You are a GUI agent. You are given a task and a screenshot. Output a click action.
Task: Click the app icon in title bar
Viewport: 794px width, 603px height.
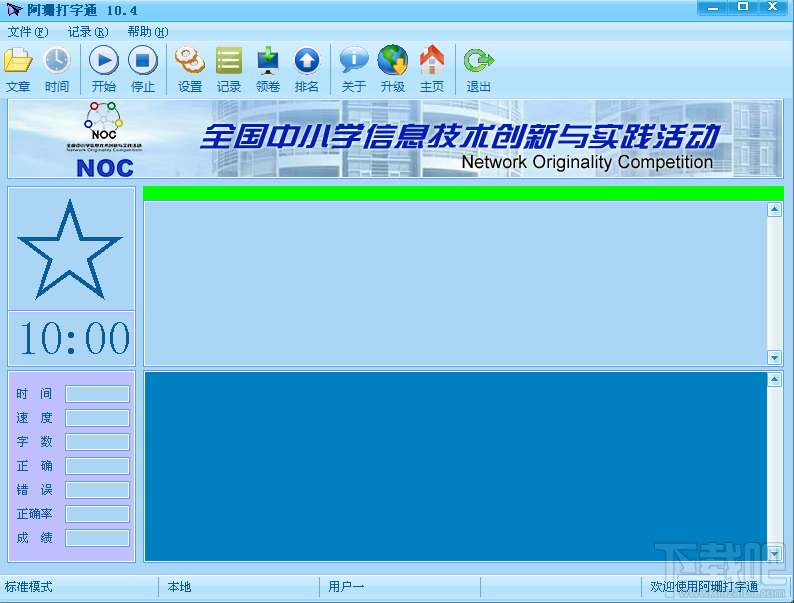[14, 10]
